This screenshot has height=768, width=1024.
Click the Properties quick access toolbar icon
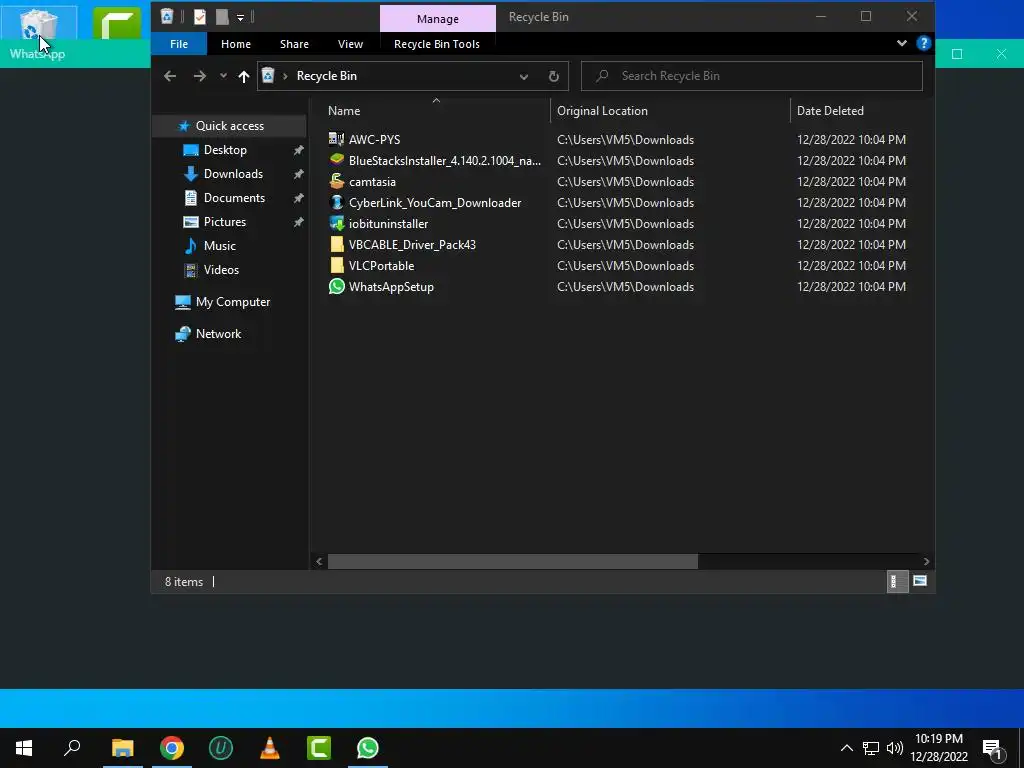(200, 17)
